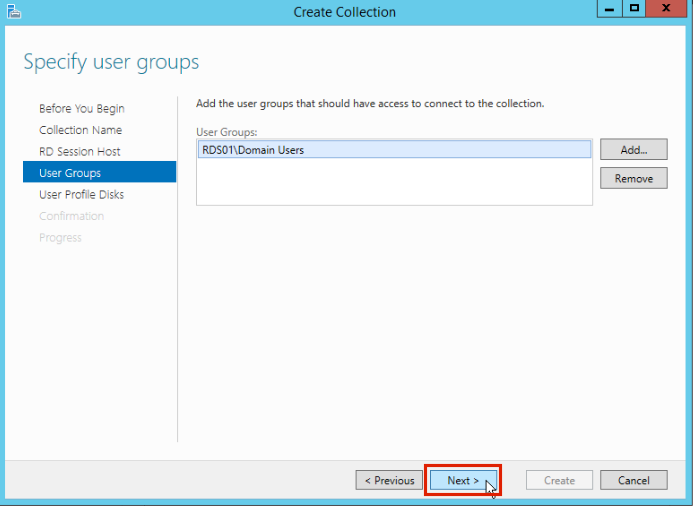The image size is (693, 506).
Task: Click the disabled Create button
Action: click(x=559, y=480)
